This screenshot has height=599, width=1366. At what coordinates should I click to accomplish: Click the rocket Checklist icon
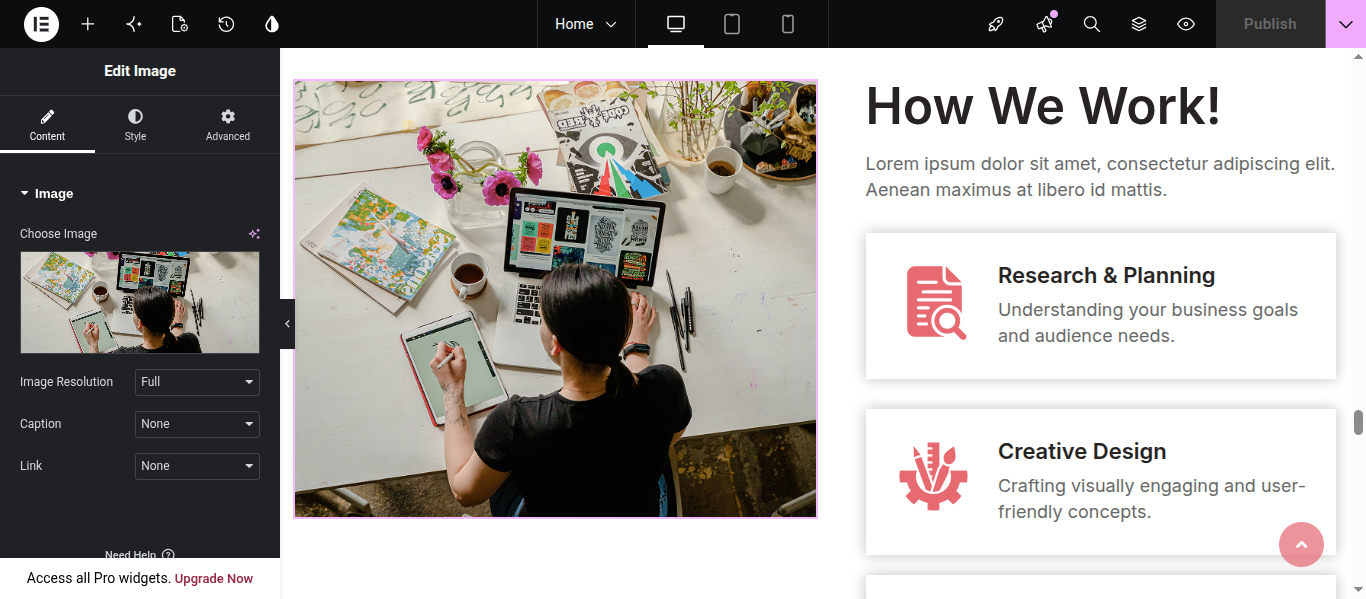tap(996, 24)
